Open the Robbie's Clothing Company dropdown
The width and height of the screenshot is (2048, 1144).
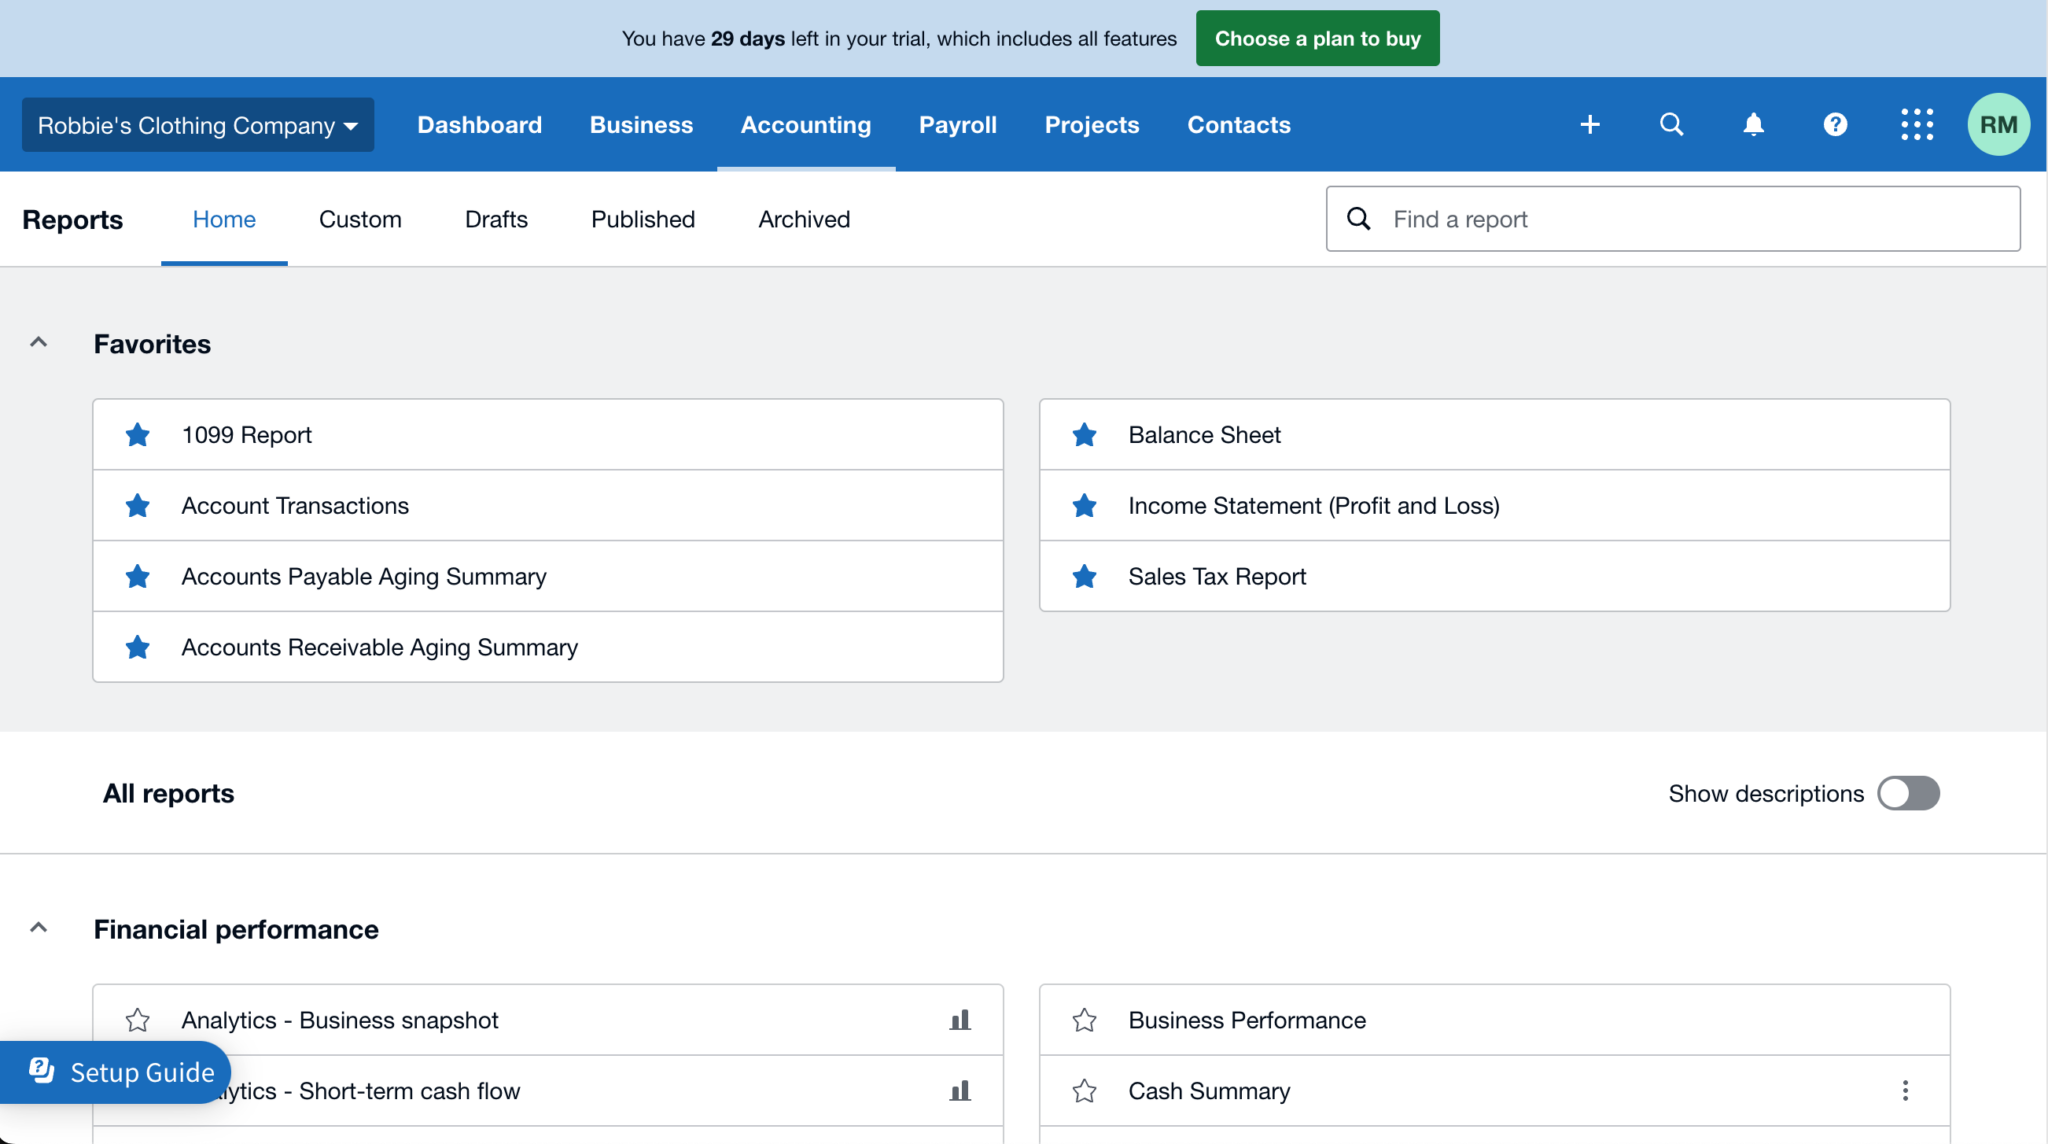197,124
